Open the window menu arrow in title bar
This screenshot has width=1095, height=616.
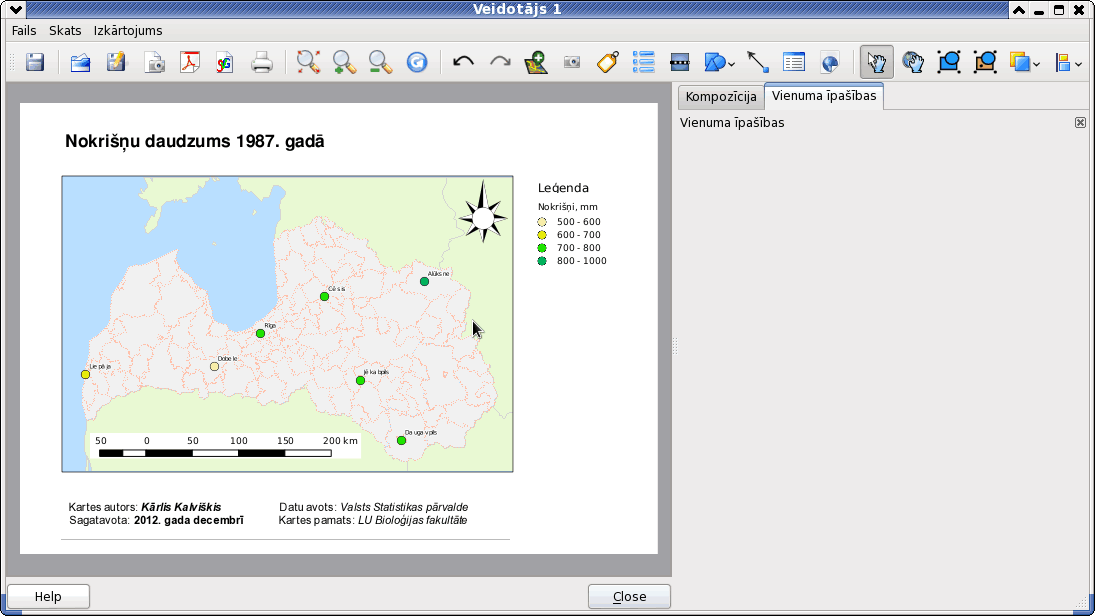(15, 10)
